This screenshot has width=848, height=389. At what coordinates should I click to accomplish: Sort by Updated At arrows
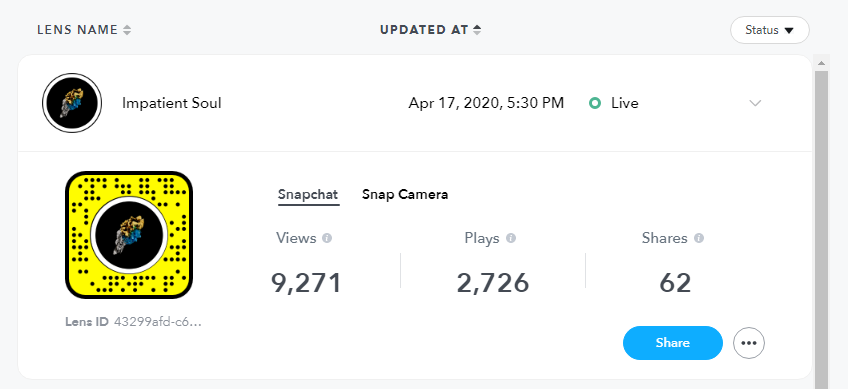point(476,30)
